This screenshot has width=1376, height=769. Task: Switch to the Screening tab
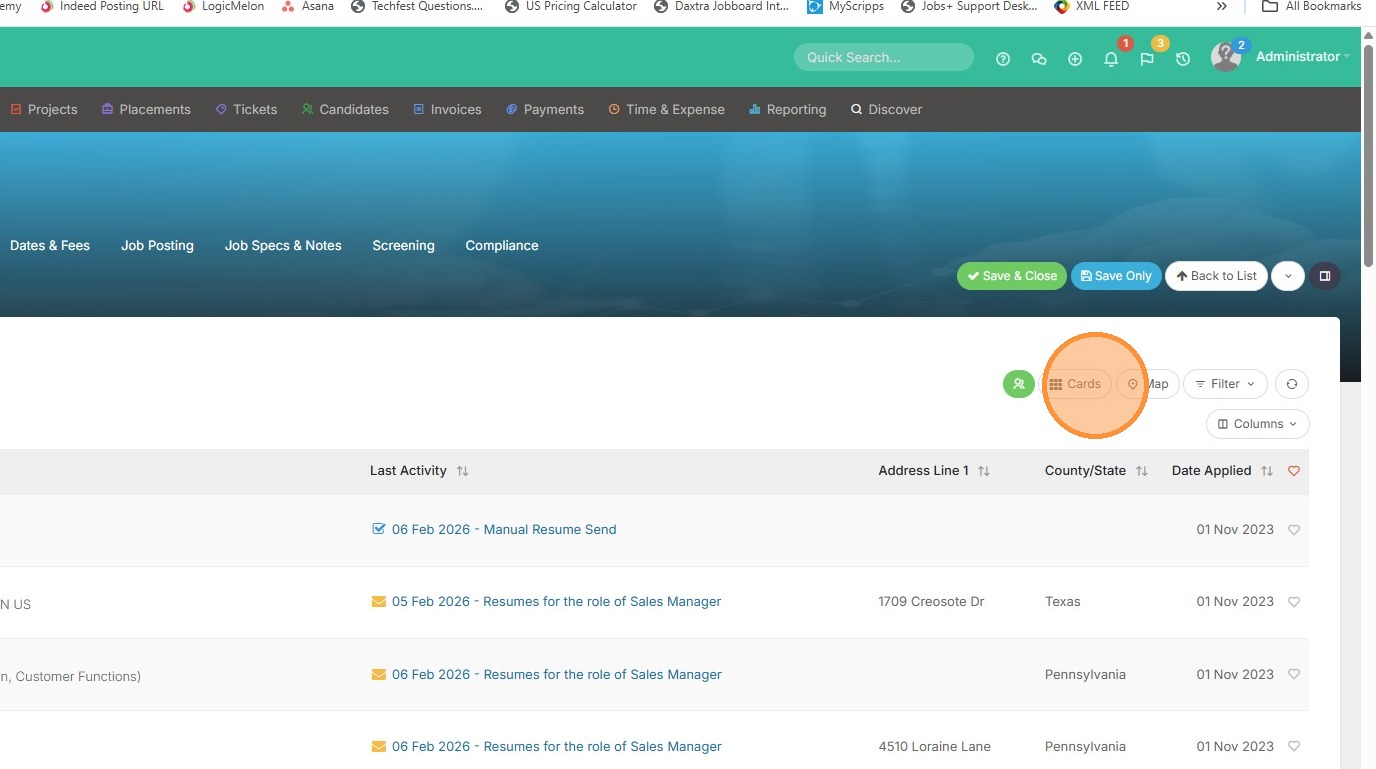(403, 245)
